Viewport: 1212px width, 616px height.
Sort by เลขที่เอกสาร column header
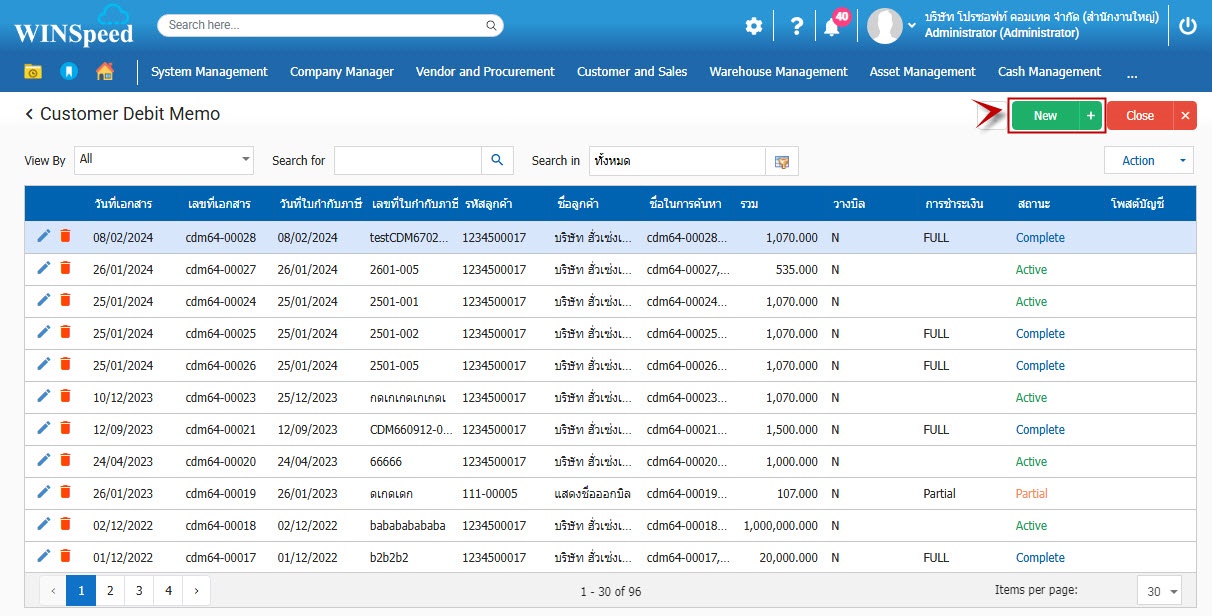218,204
